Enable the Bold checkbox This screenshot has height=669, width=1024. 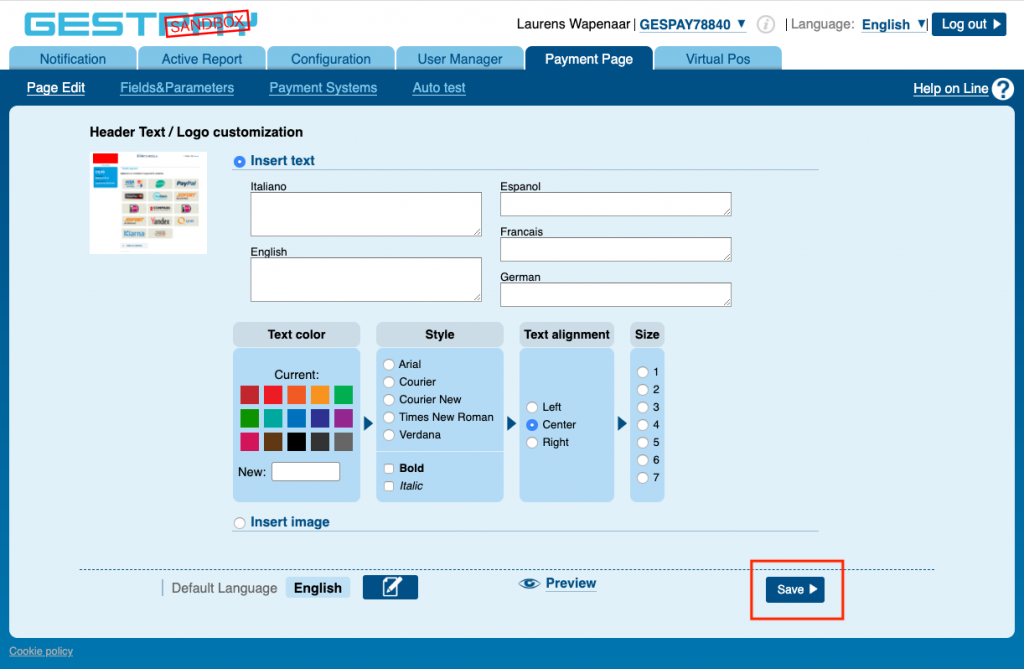tap(388, 468)
